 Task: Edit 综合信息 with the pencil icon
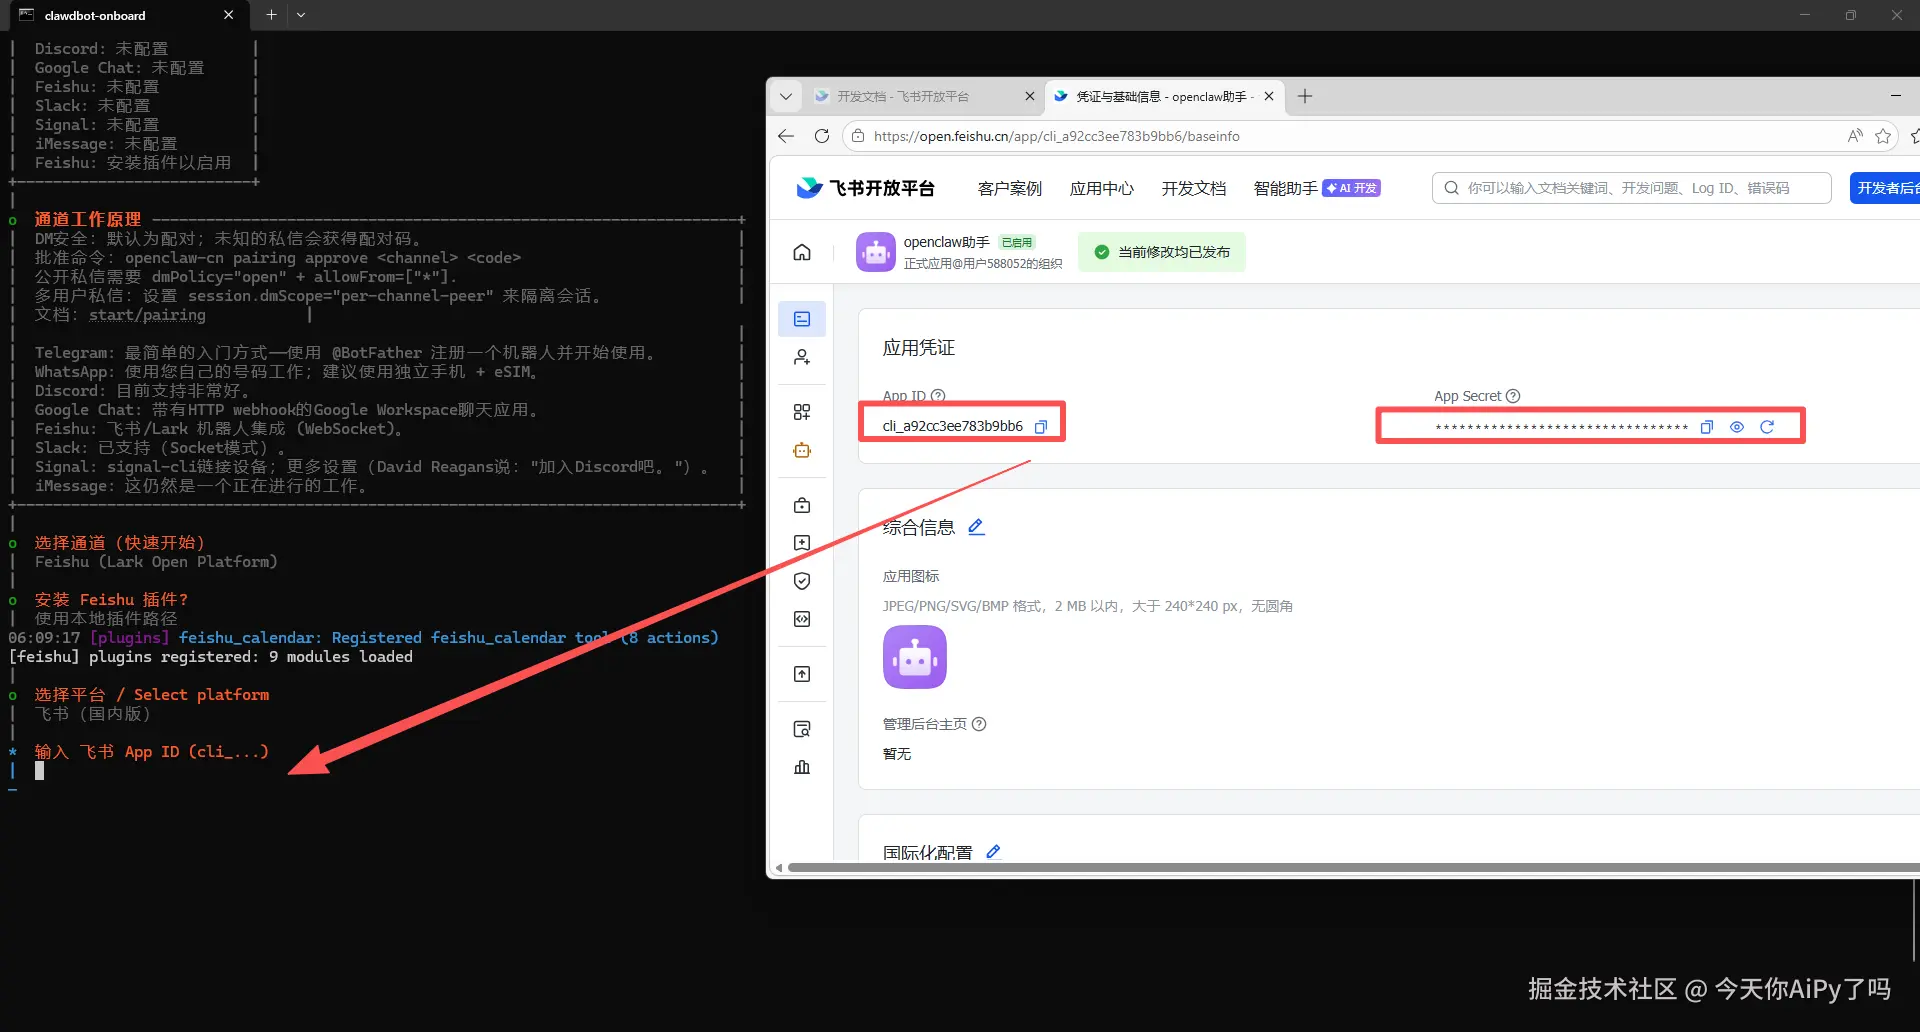[x=977, y=527]
